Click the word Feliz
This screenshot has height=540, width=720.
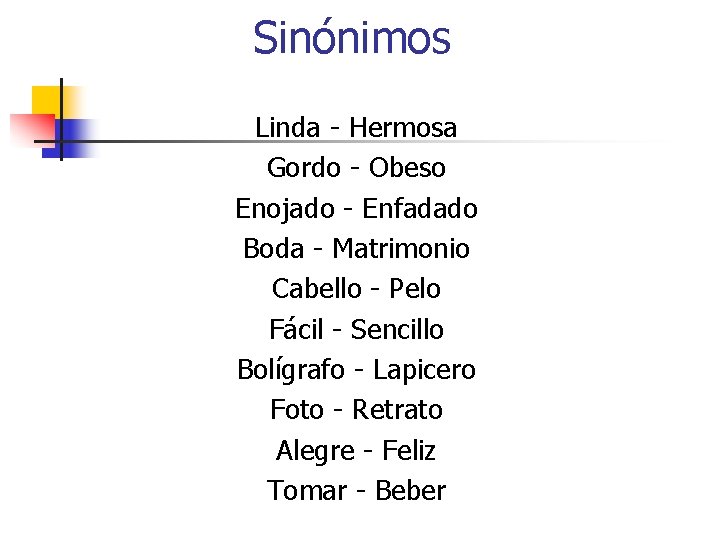(409, 451)
